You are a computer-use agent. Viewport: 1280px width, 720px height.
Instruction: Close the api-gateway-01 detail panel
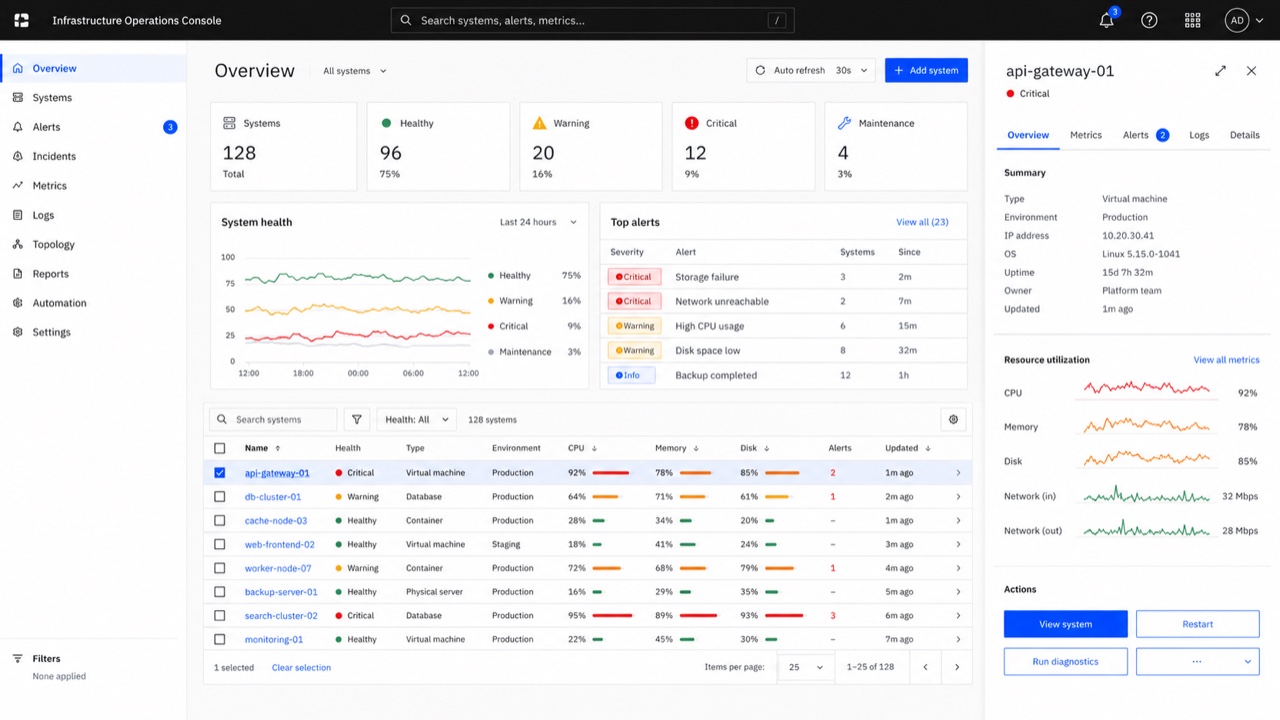(x=1251, y=71)
